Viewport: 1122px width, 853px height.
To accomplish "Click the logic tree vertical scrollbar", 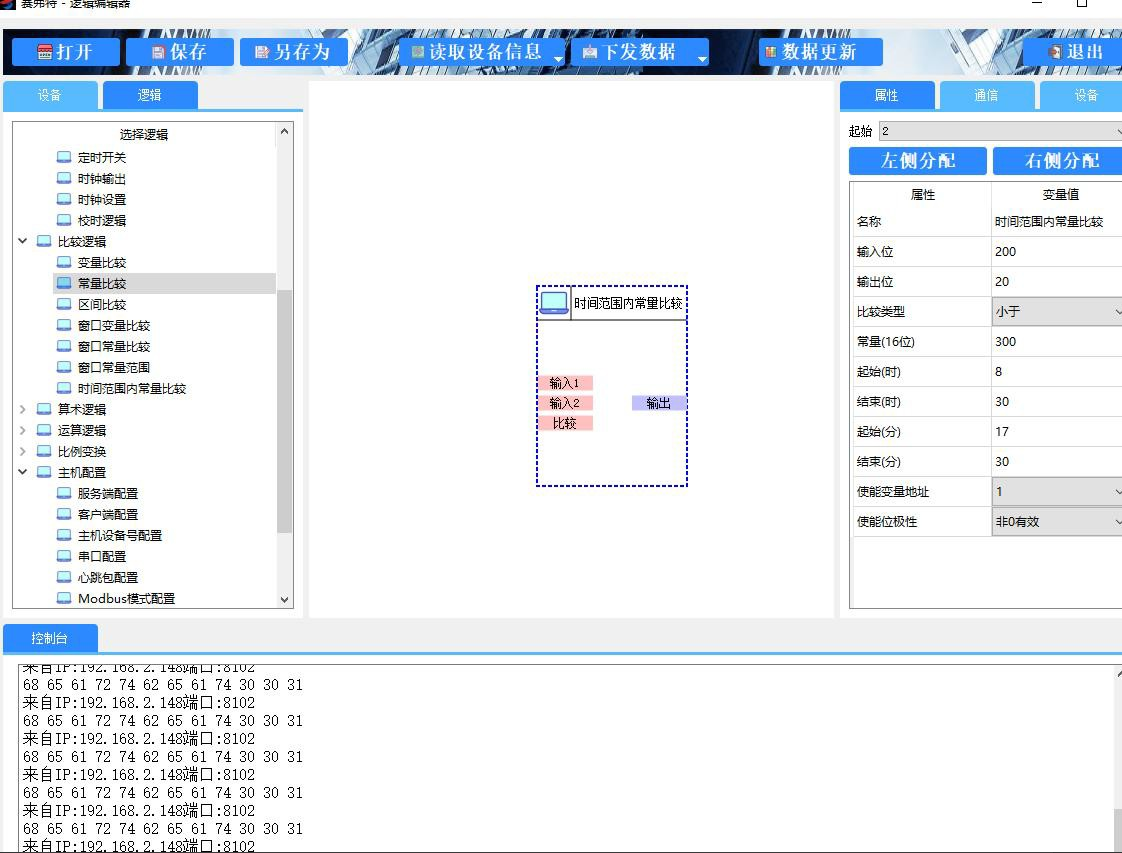I will point(285,410).
